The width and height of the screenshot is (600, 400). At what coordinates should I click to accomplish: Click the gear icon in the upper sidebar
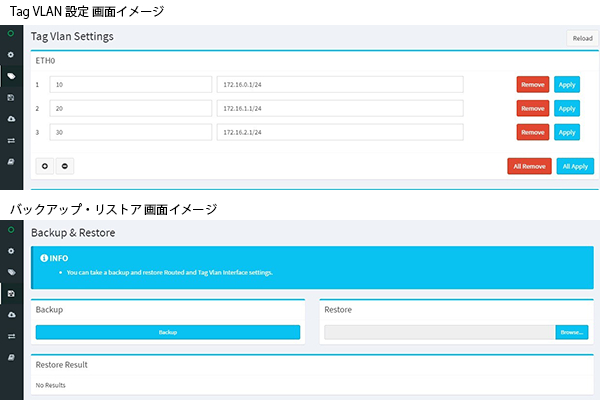[x=11, y=53]
